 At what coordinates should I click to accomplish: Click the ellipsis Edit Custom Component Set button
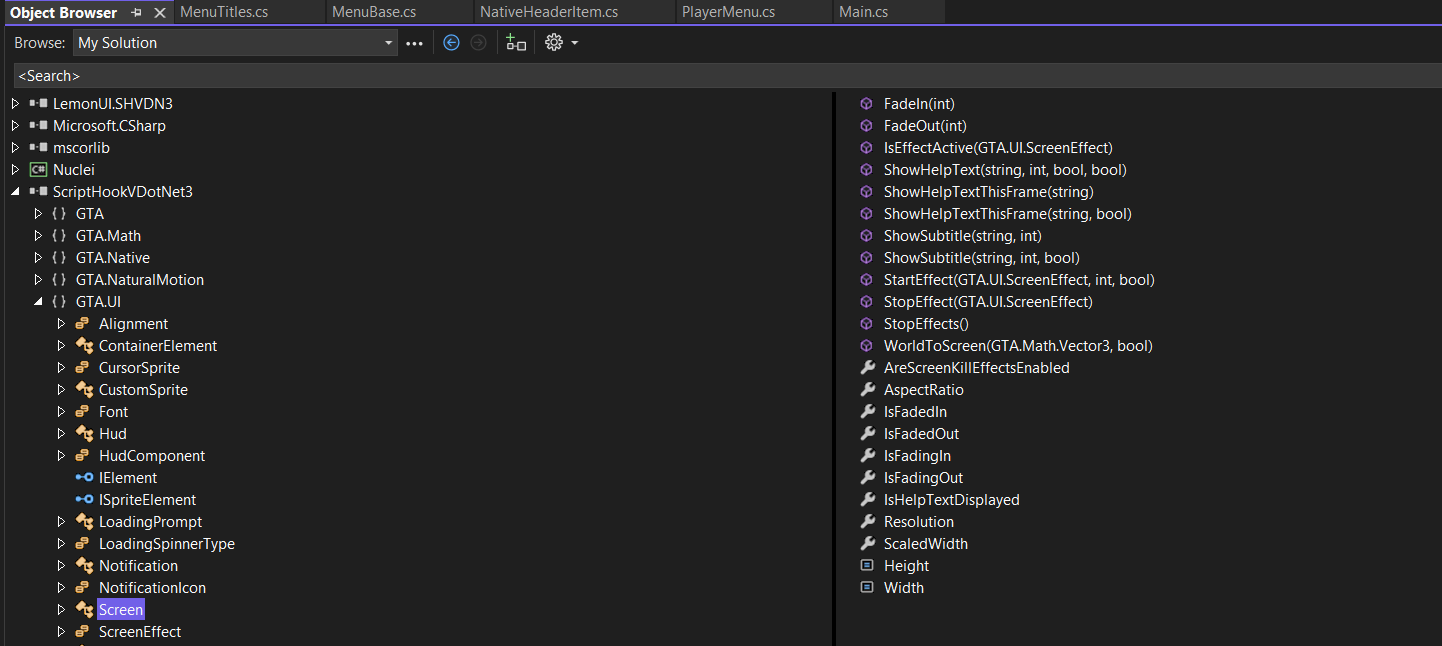[x=415, y=43]
